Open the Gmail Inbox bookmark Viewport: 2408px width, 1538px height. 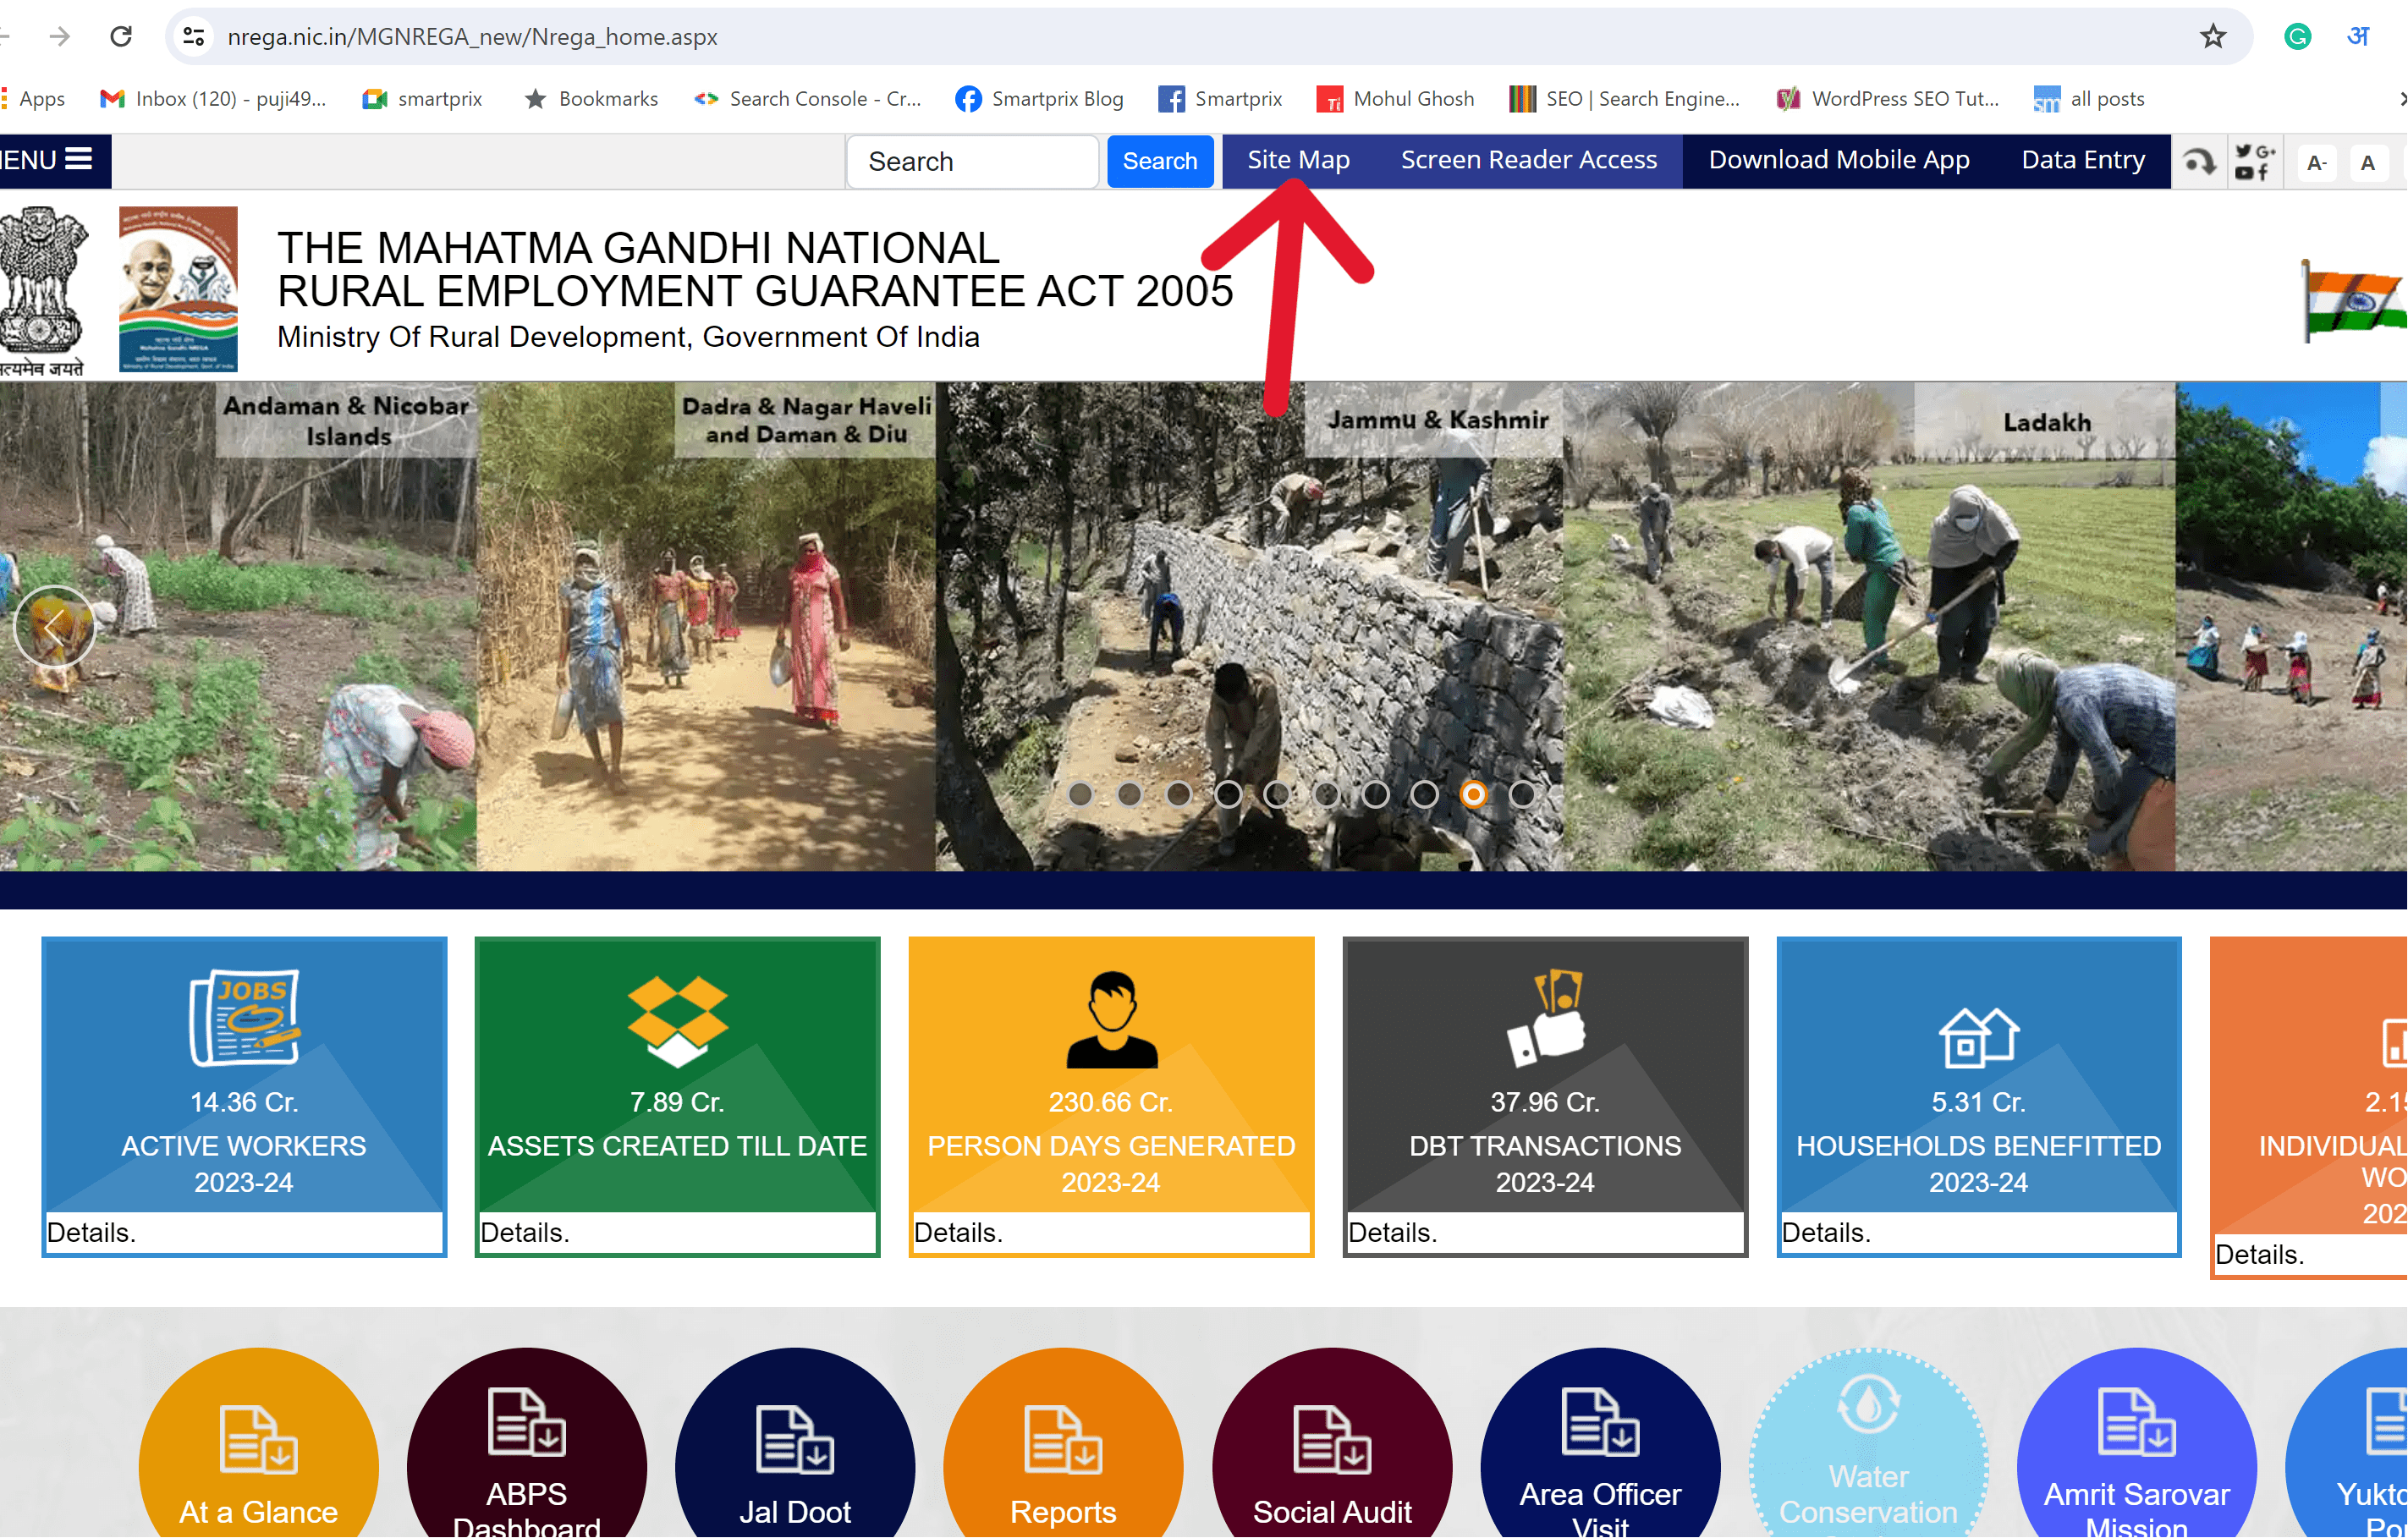[213, 99]
